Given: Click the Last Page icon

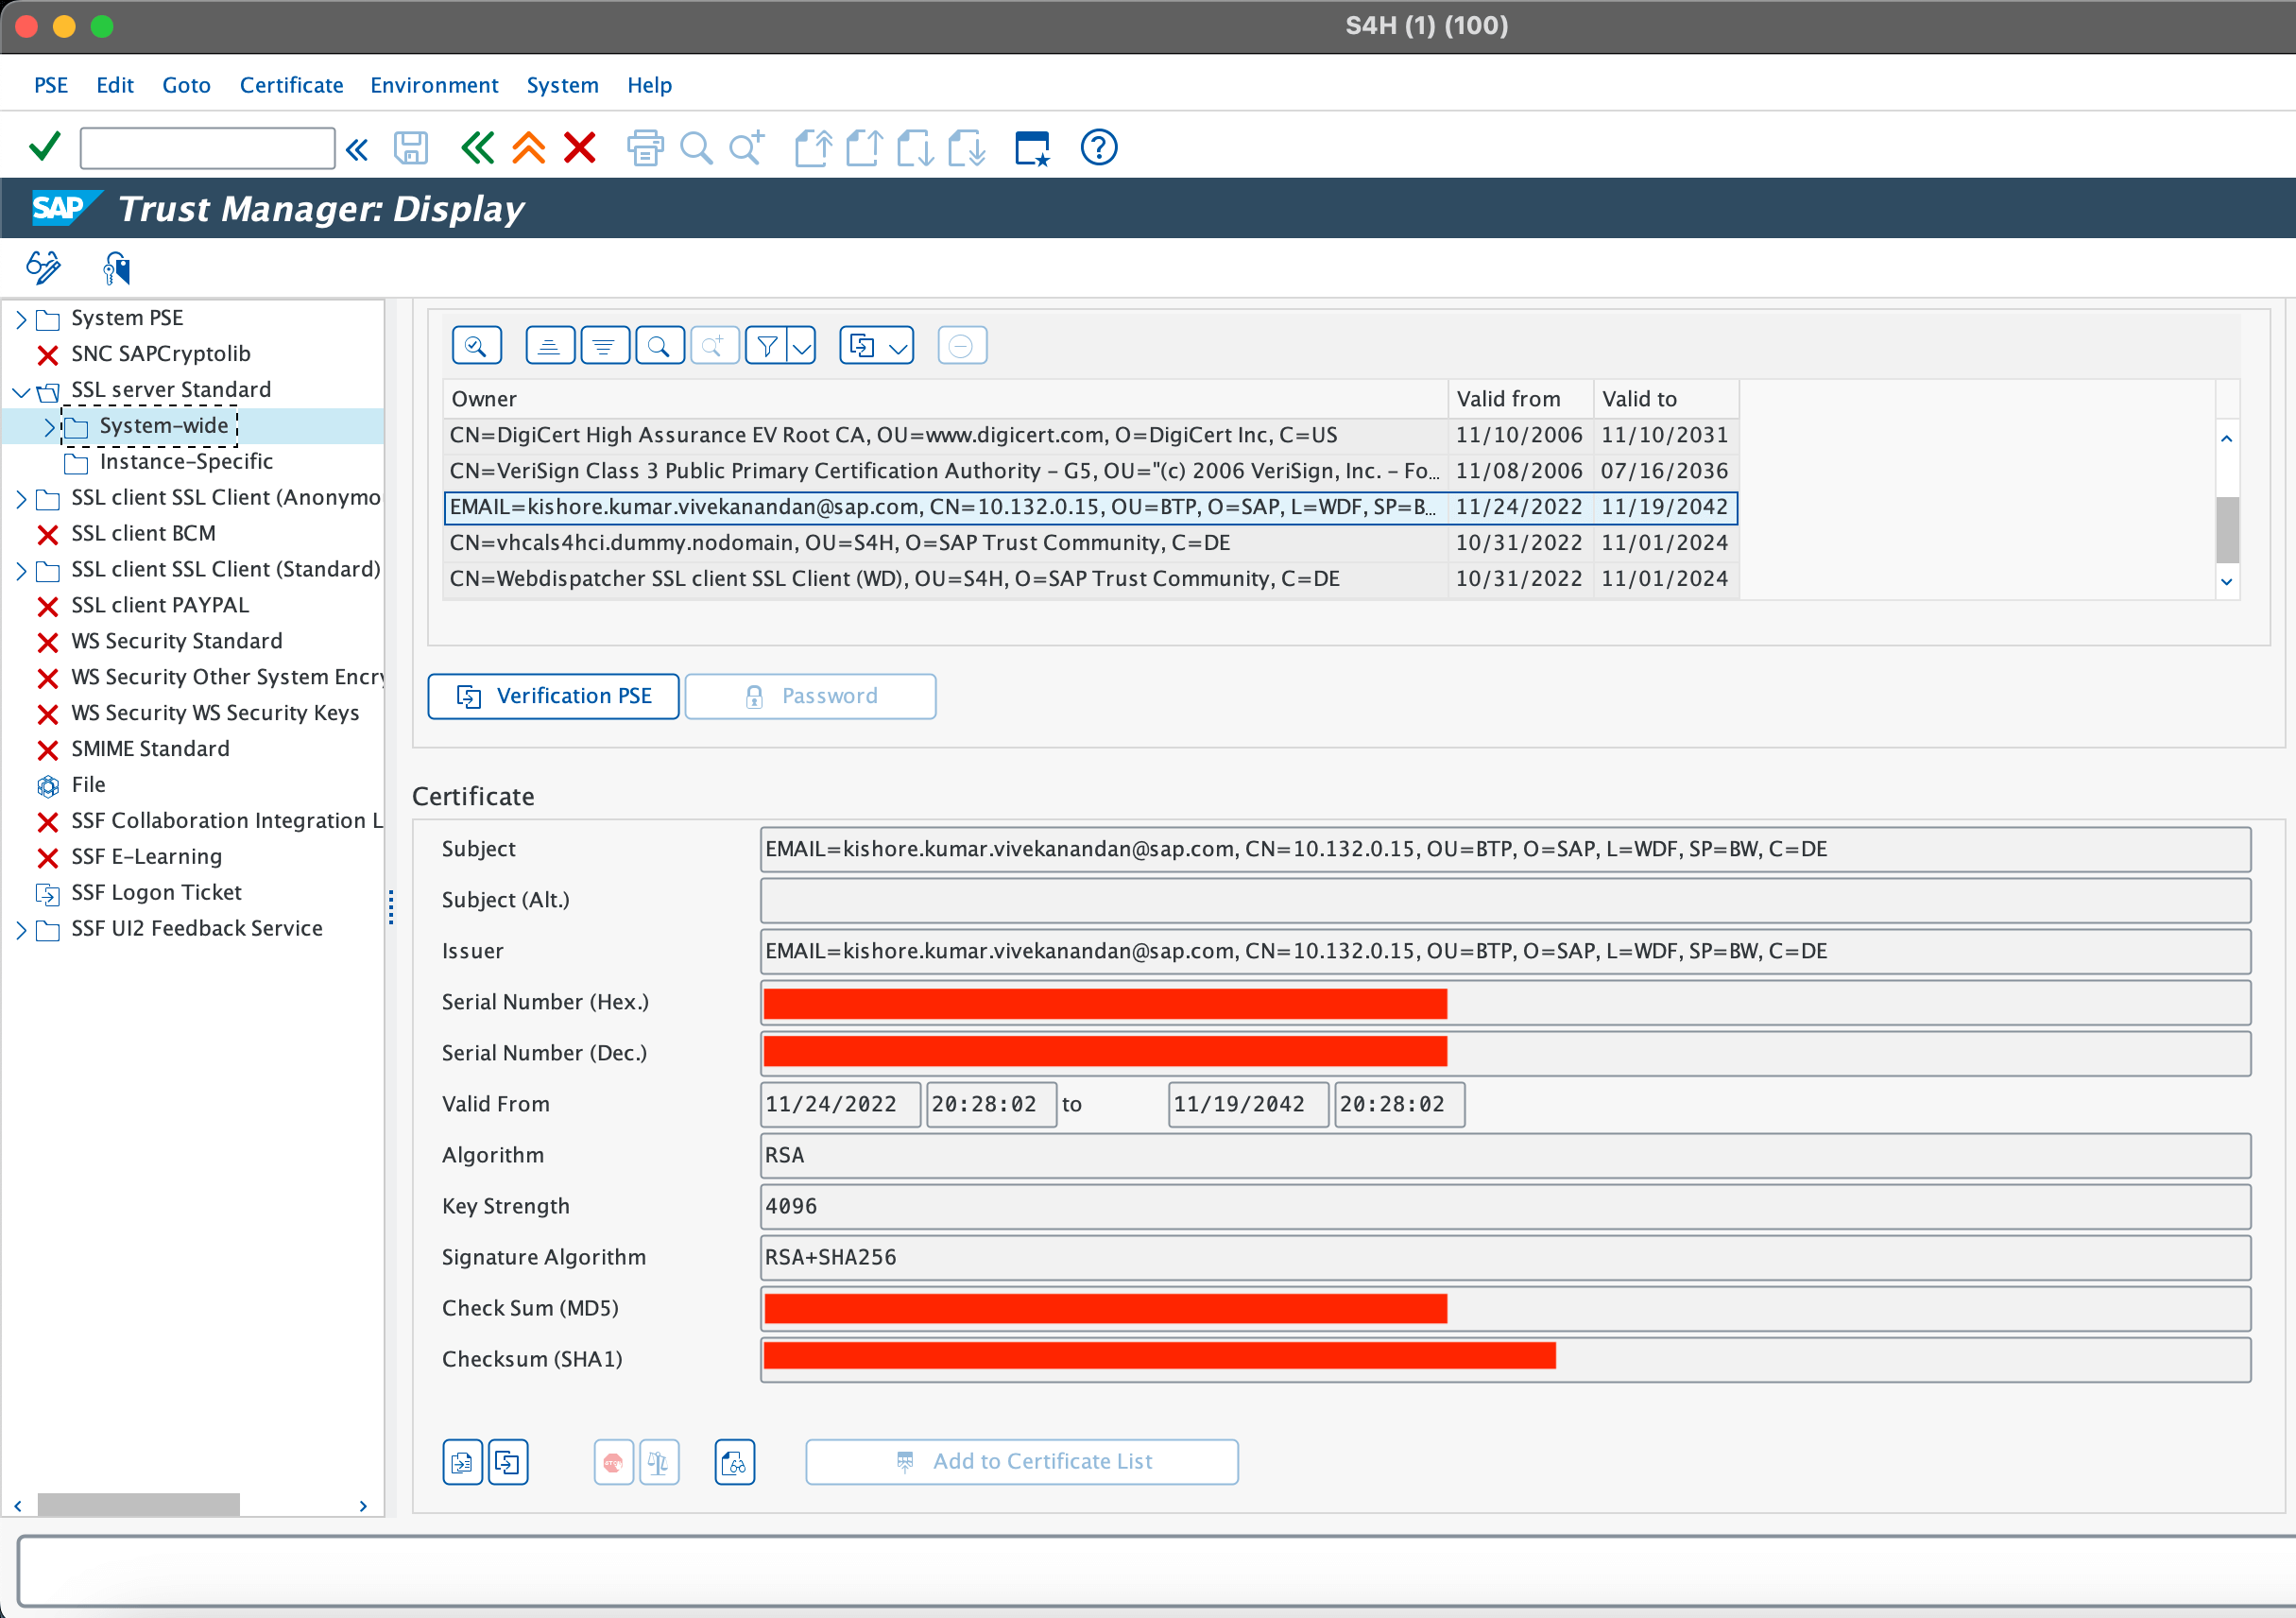Looking at the screenshot, I should (966, 148).
